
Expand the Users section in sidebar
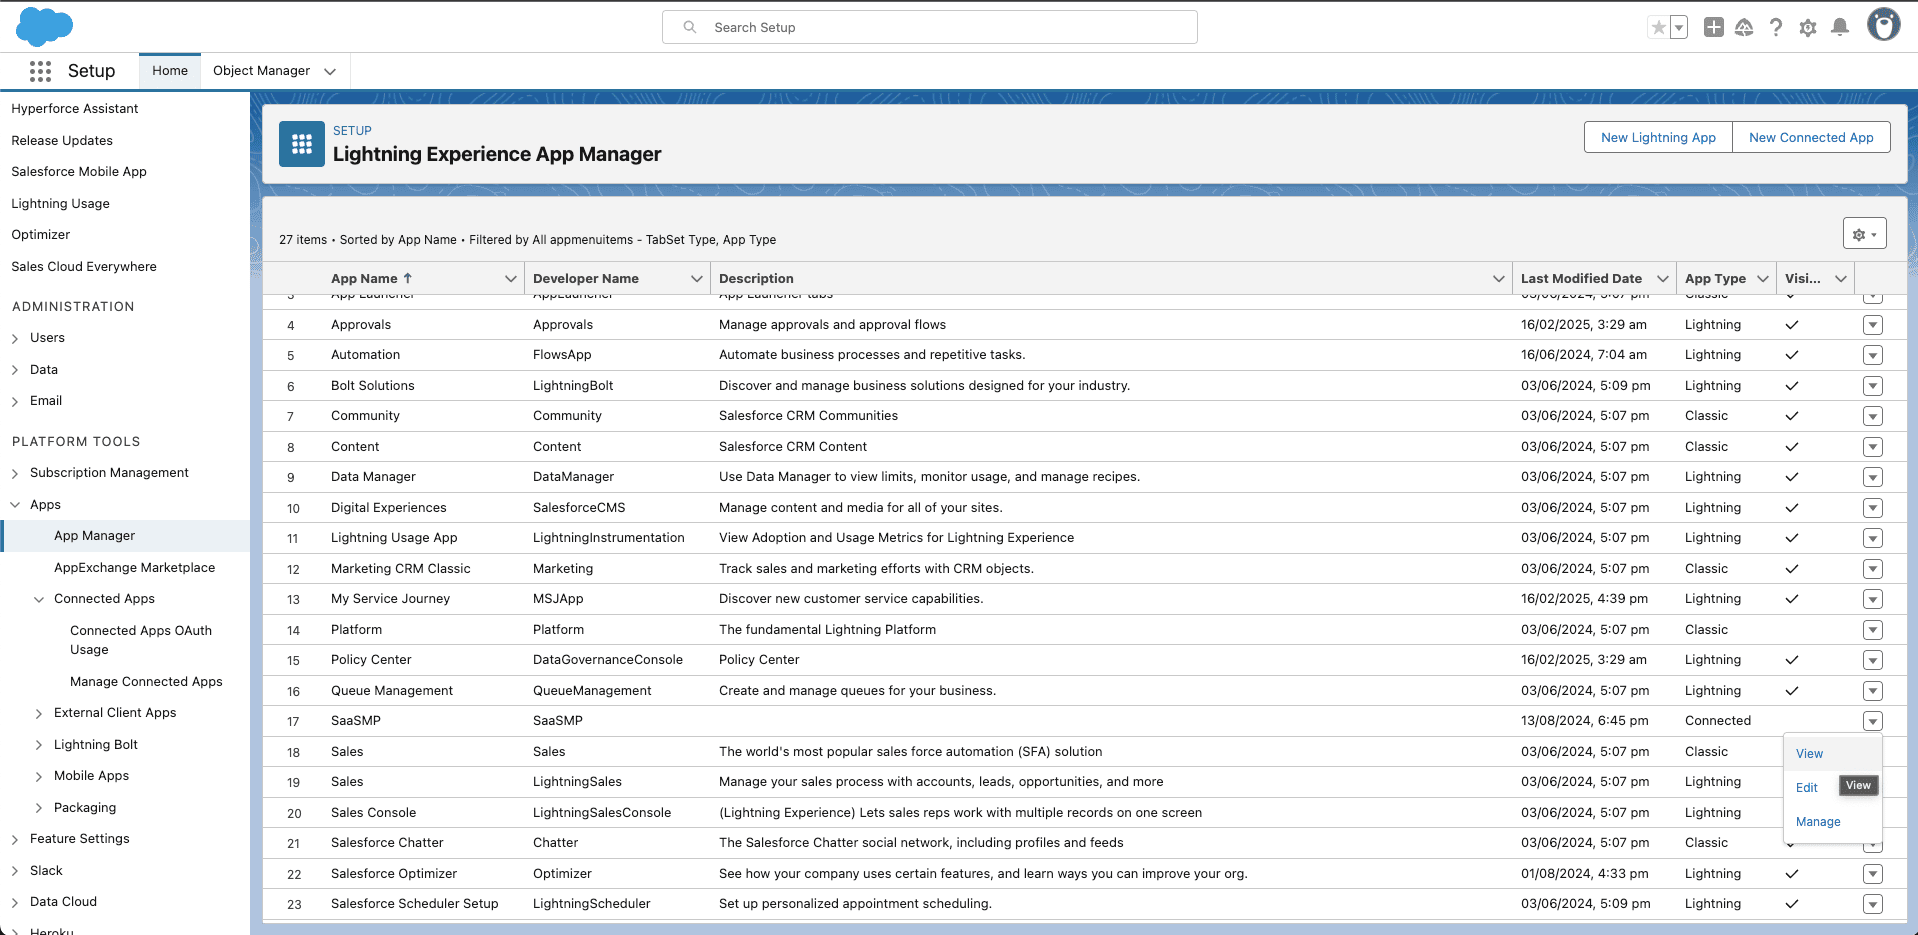coord(15,339)
